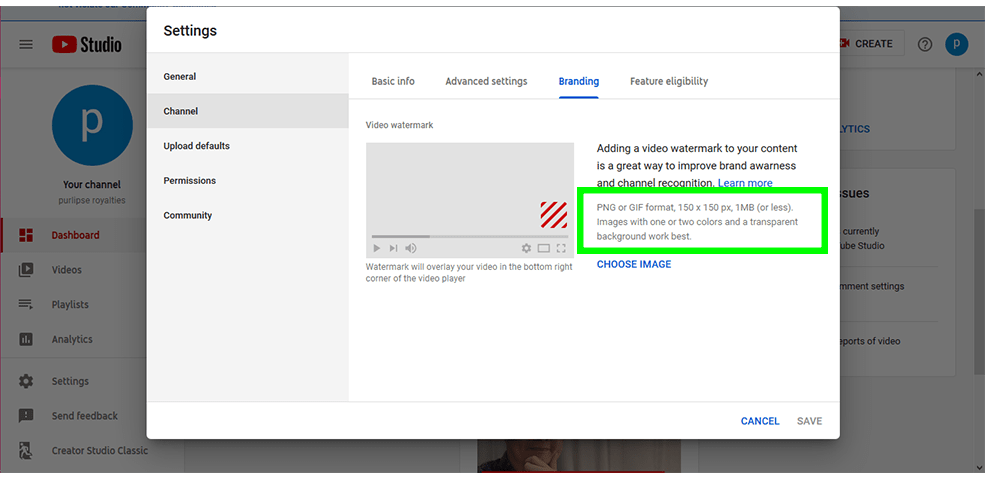Click the play icon in watermark preview
985x478 pixels.
376,248
